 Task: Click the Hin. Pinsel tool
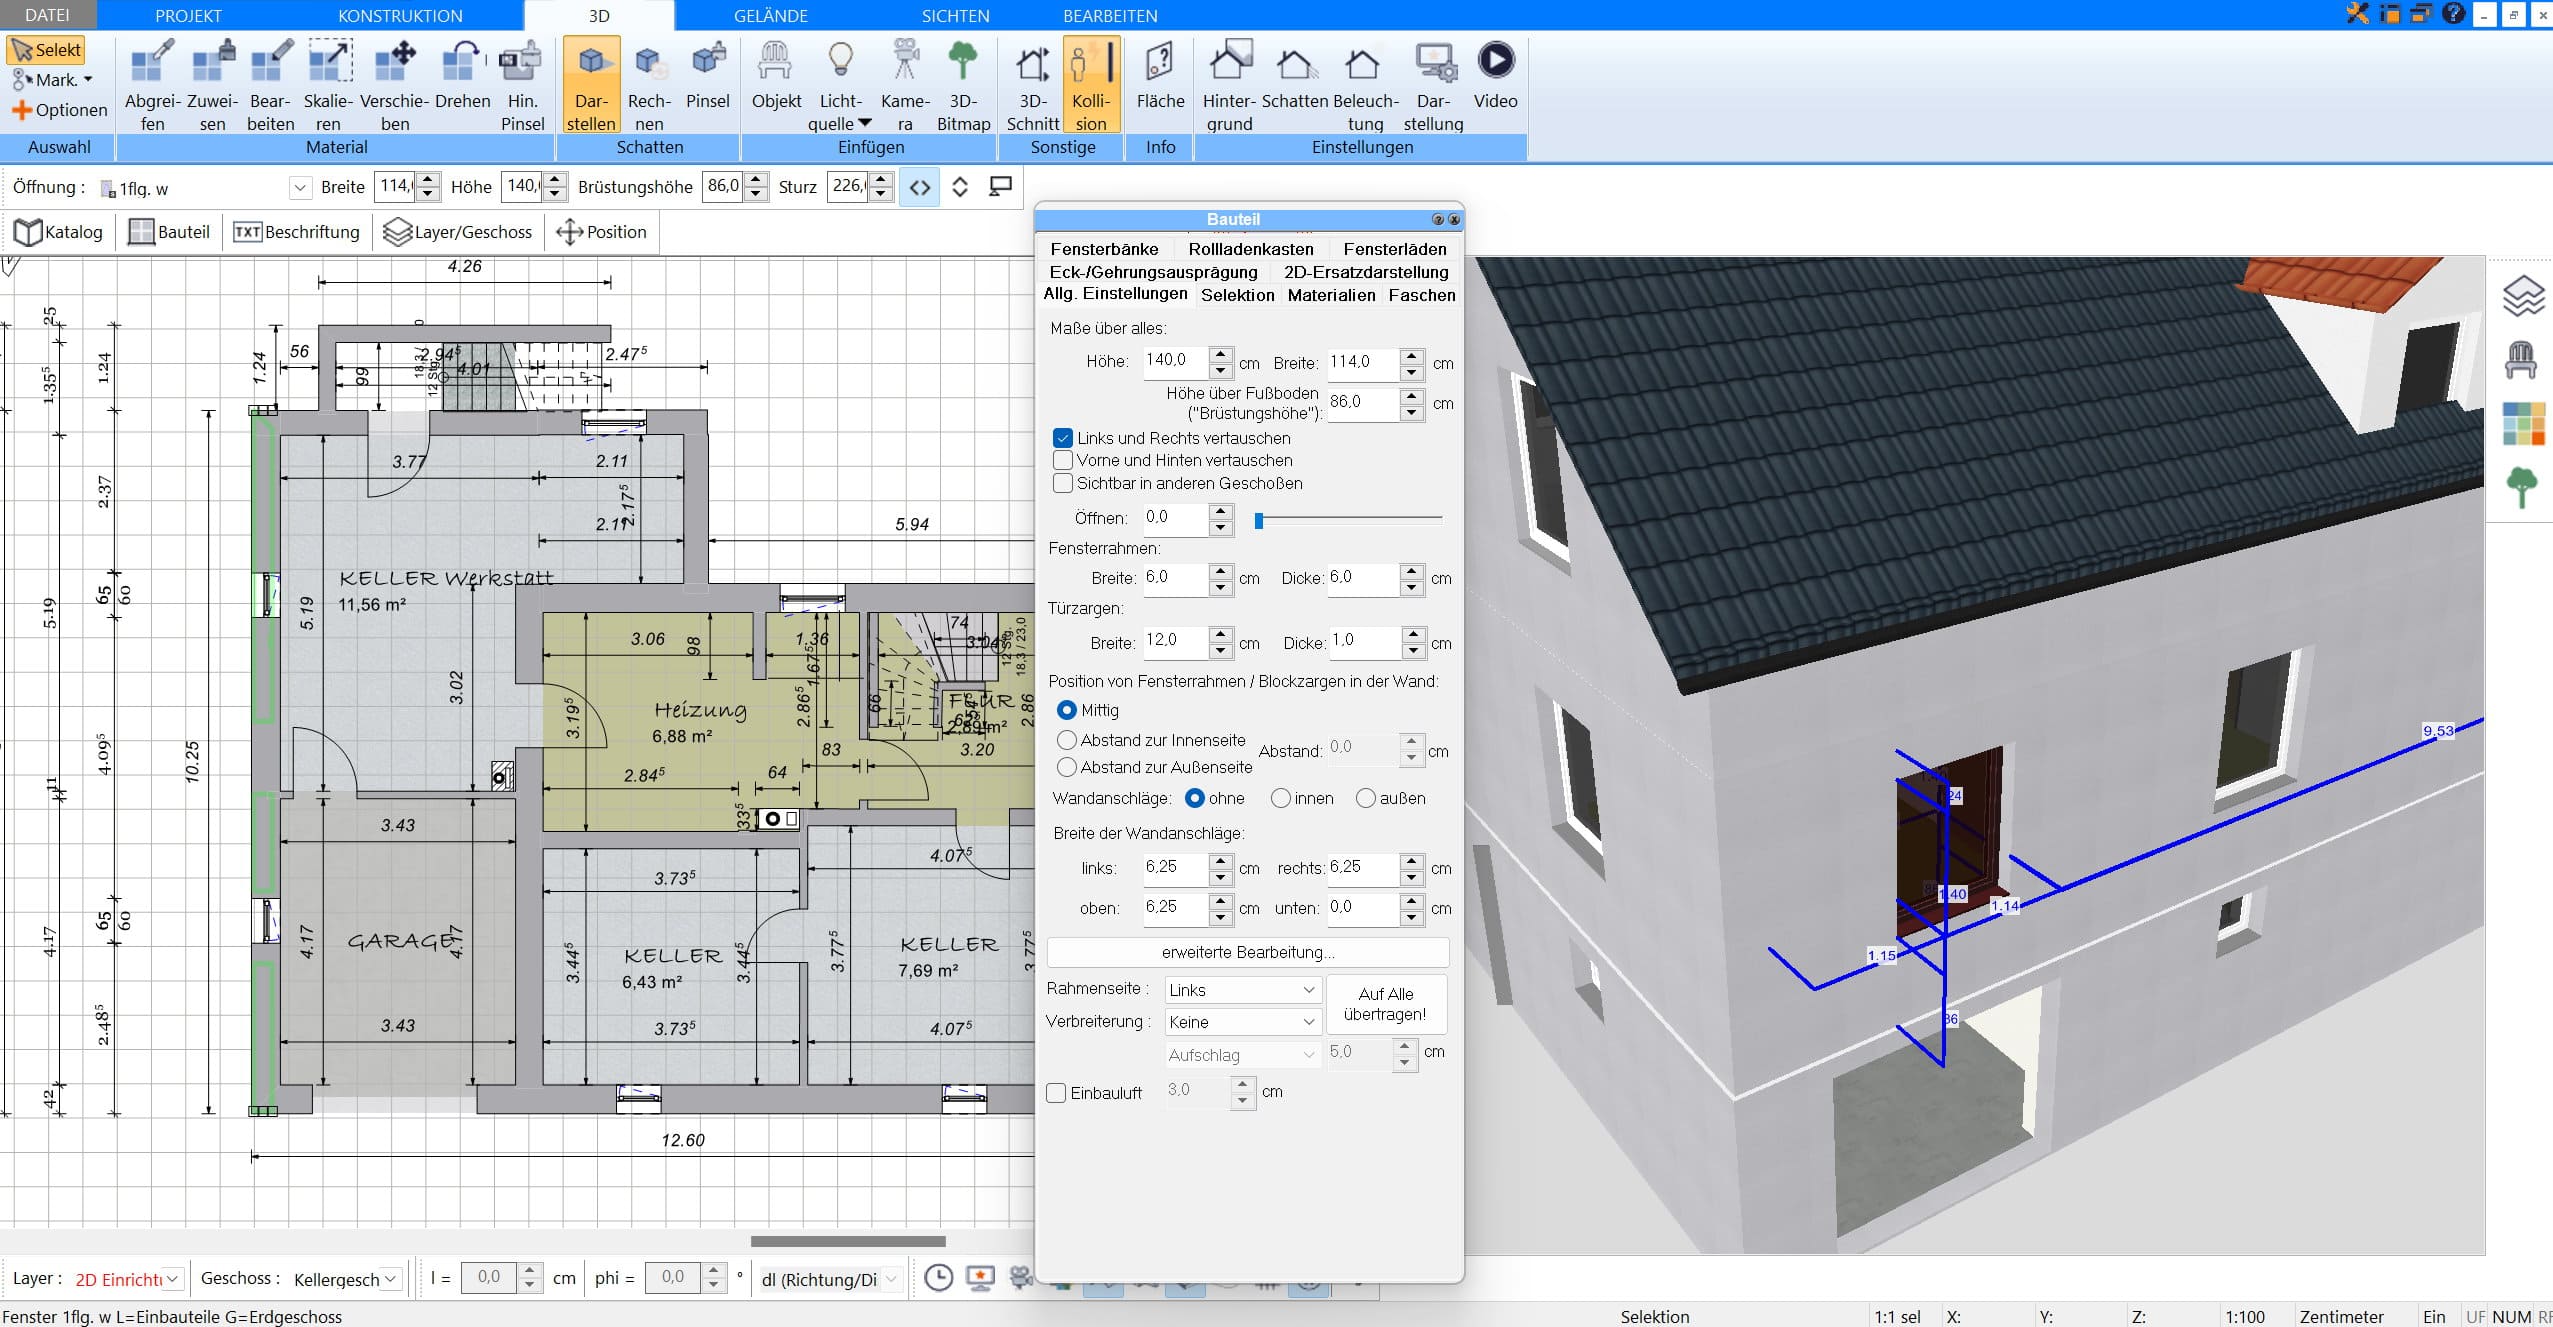[522, 86]
